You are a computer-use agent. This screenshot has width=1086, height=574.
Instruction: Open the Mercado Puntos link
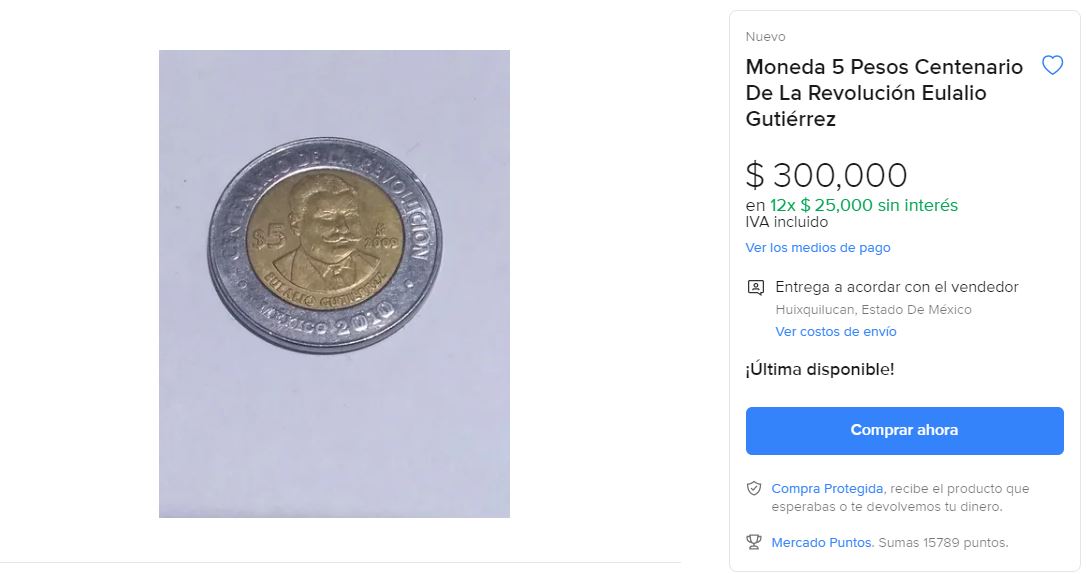tap(823, 543)
